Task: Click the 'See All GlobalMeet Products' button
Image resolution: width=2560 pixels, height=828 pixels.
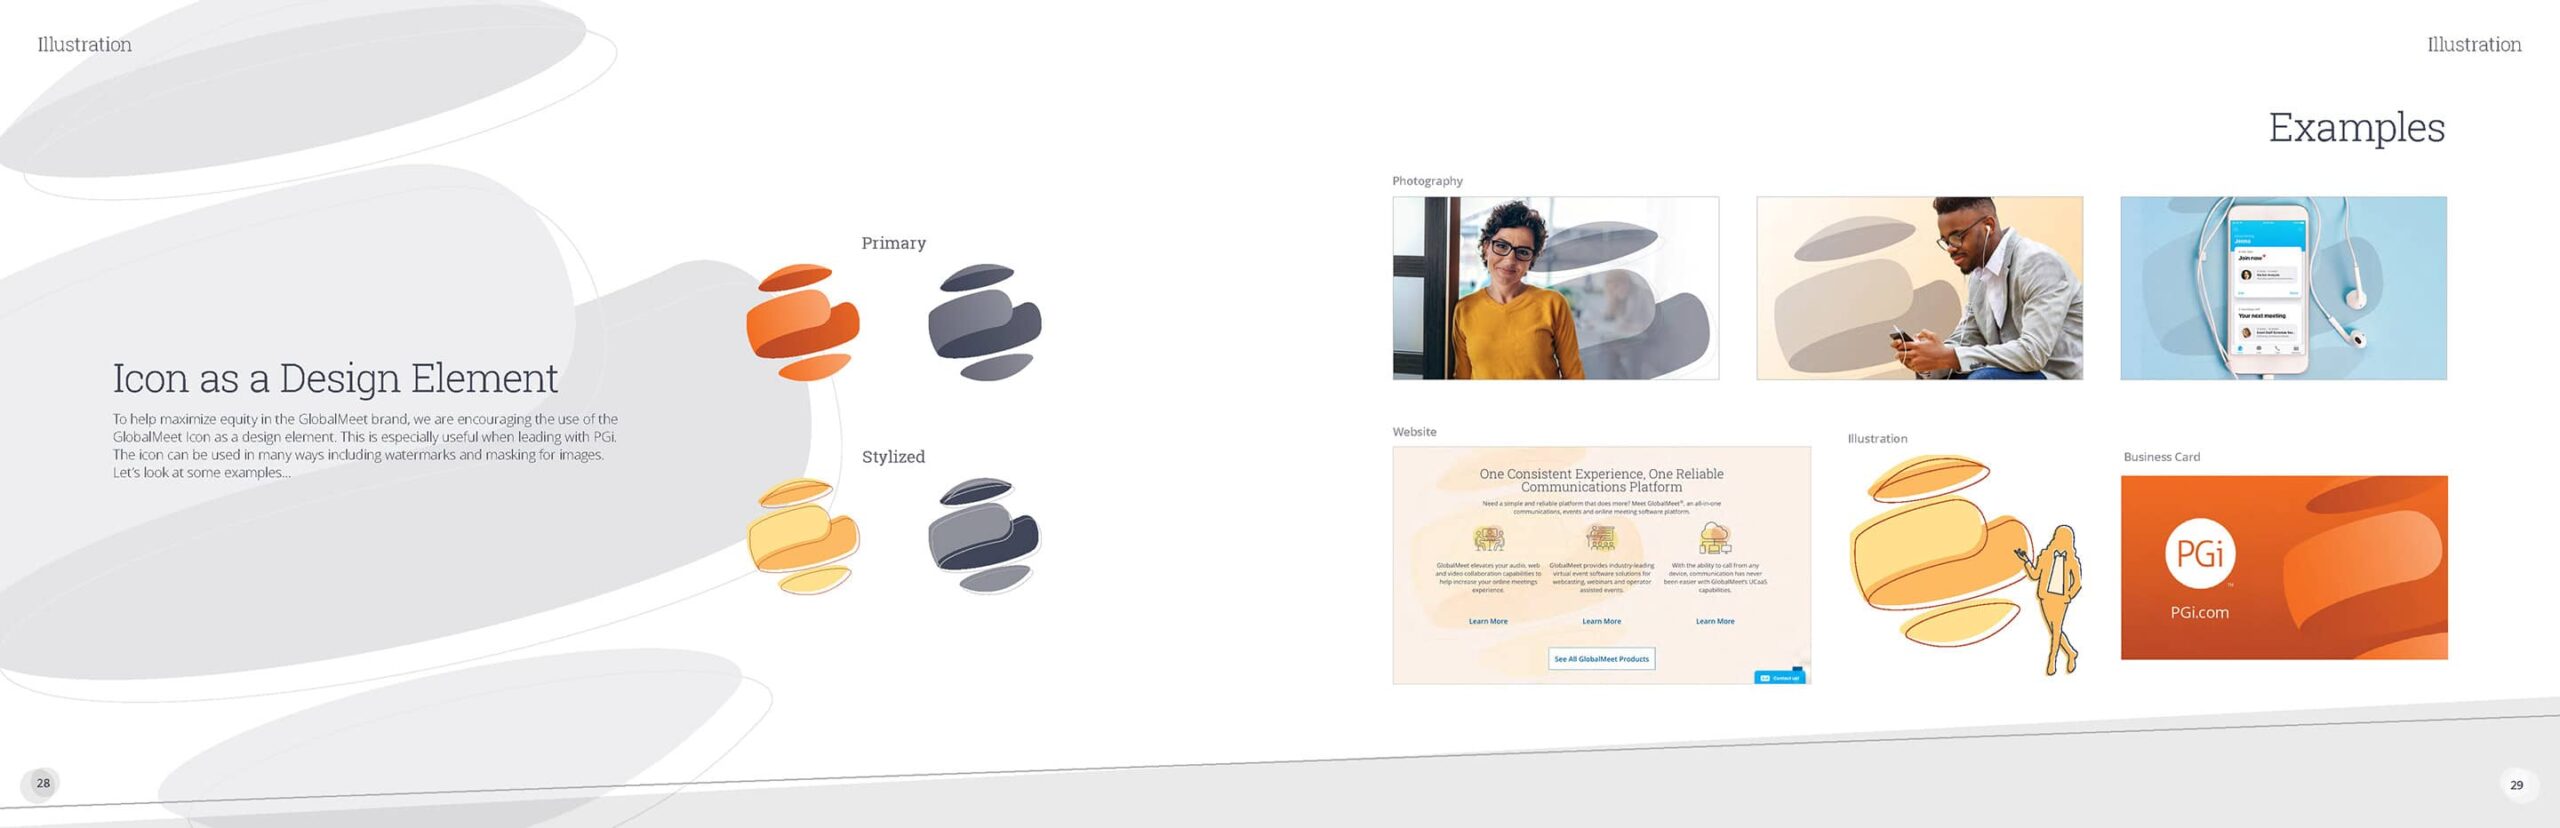Action: coord(1601,659)
